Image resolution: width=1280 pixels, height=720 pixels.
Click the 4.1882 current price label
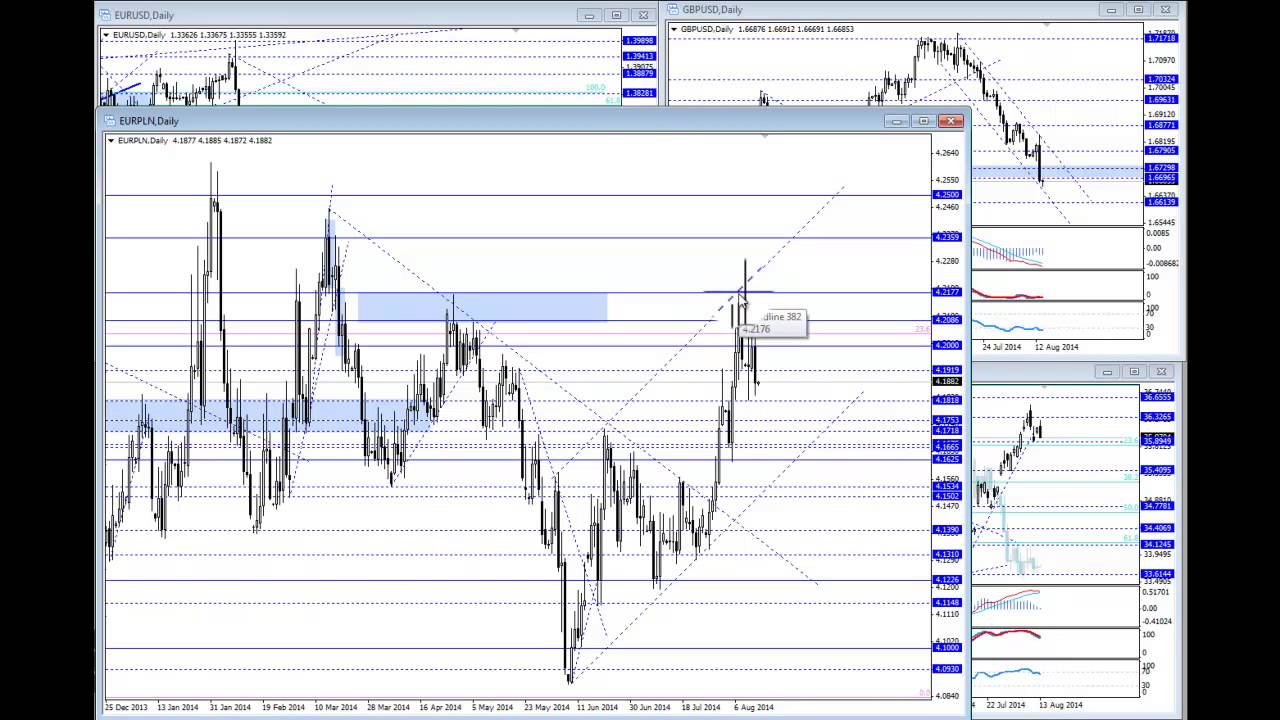(x=946, y=381)
